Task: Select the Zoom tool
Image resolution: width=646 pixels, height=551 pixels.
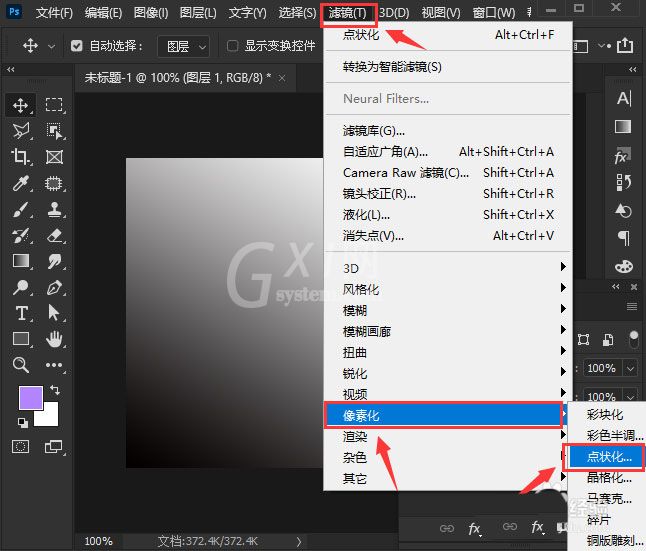Action: pos(21,365)
